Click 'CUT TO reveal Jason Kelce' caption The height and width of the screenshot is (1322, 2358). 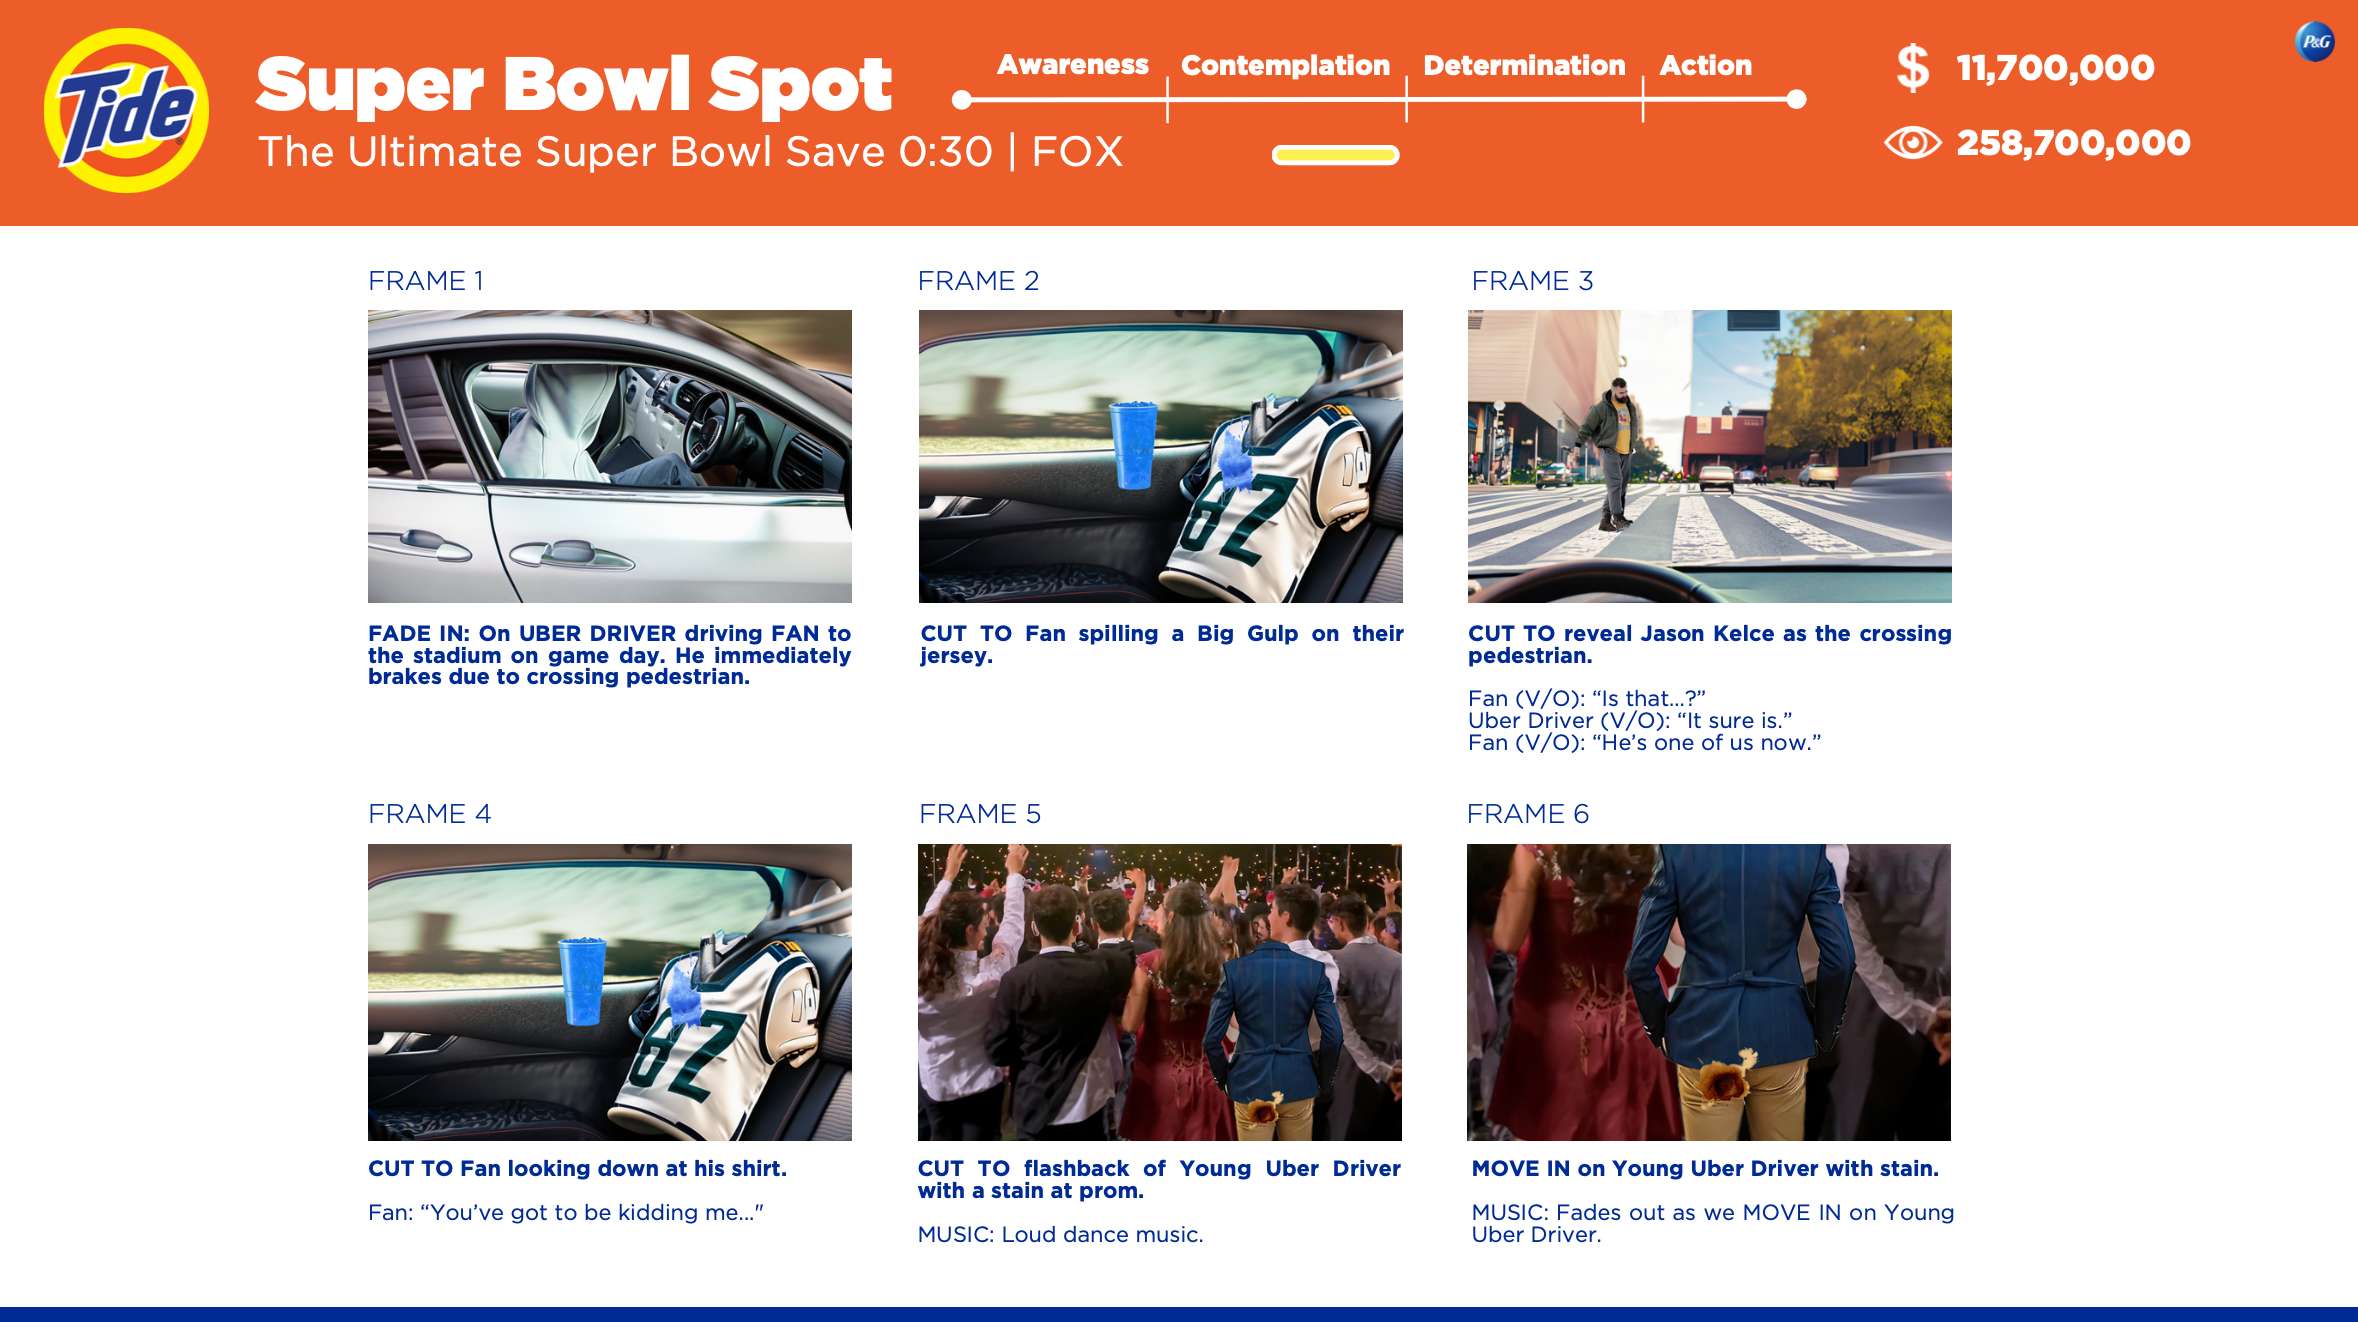click(1710, 644)
